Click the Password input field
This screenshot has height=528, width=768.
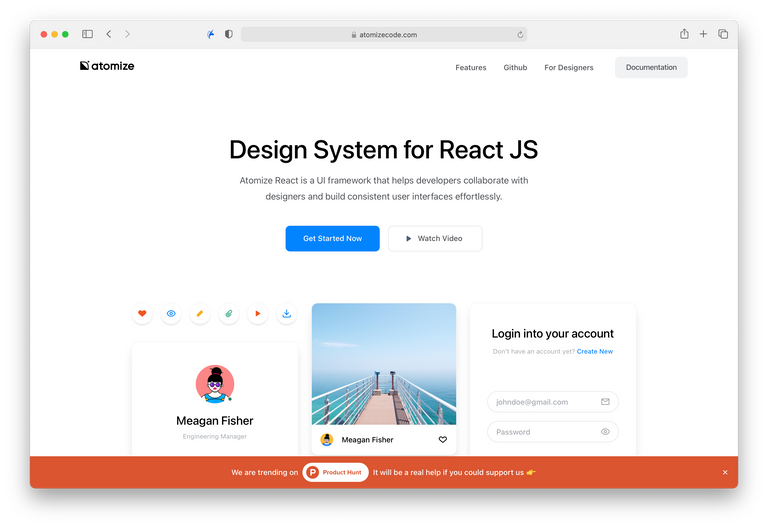(x=552, y=432)
